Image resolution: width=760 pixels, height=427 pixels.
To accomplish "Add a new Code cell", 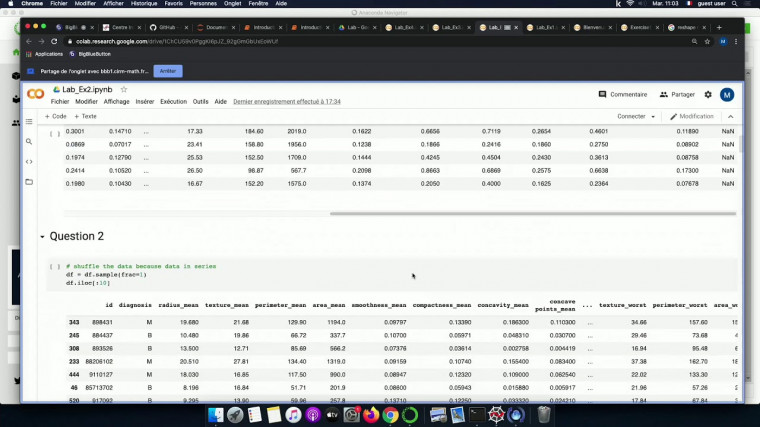I will 56,116.
